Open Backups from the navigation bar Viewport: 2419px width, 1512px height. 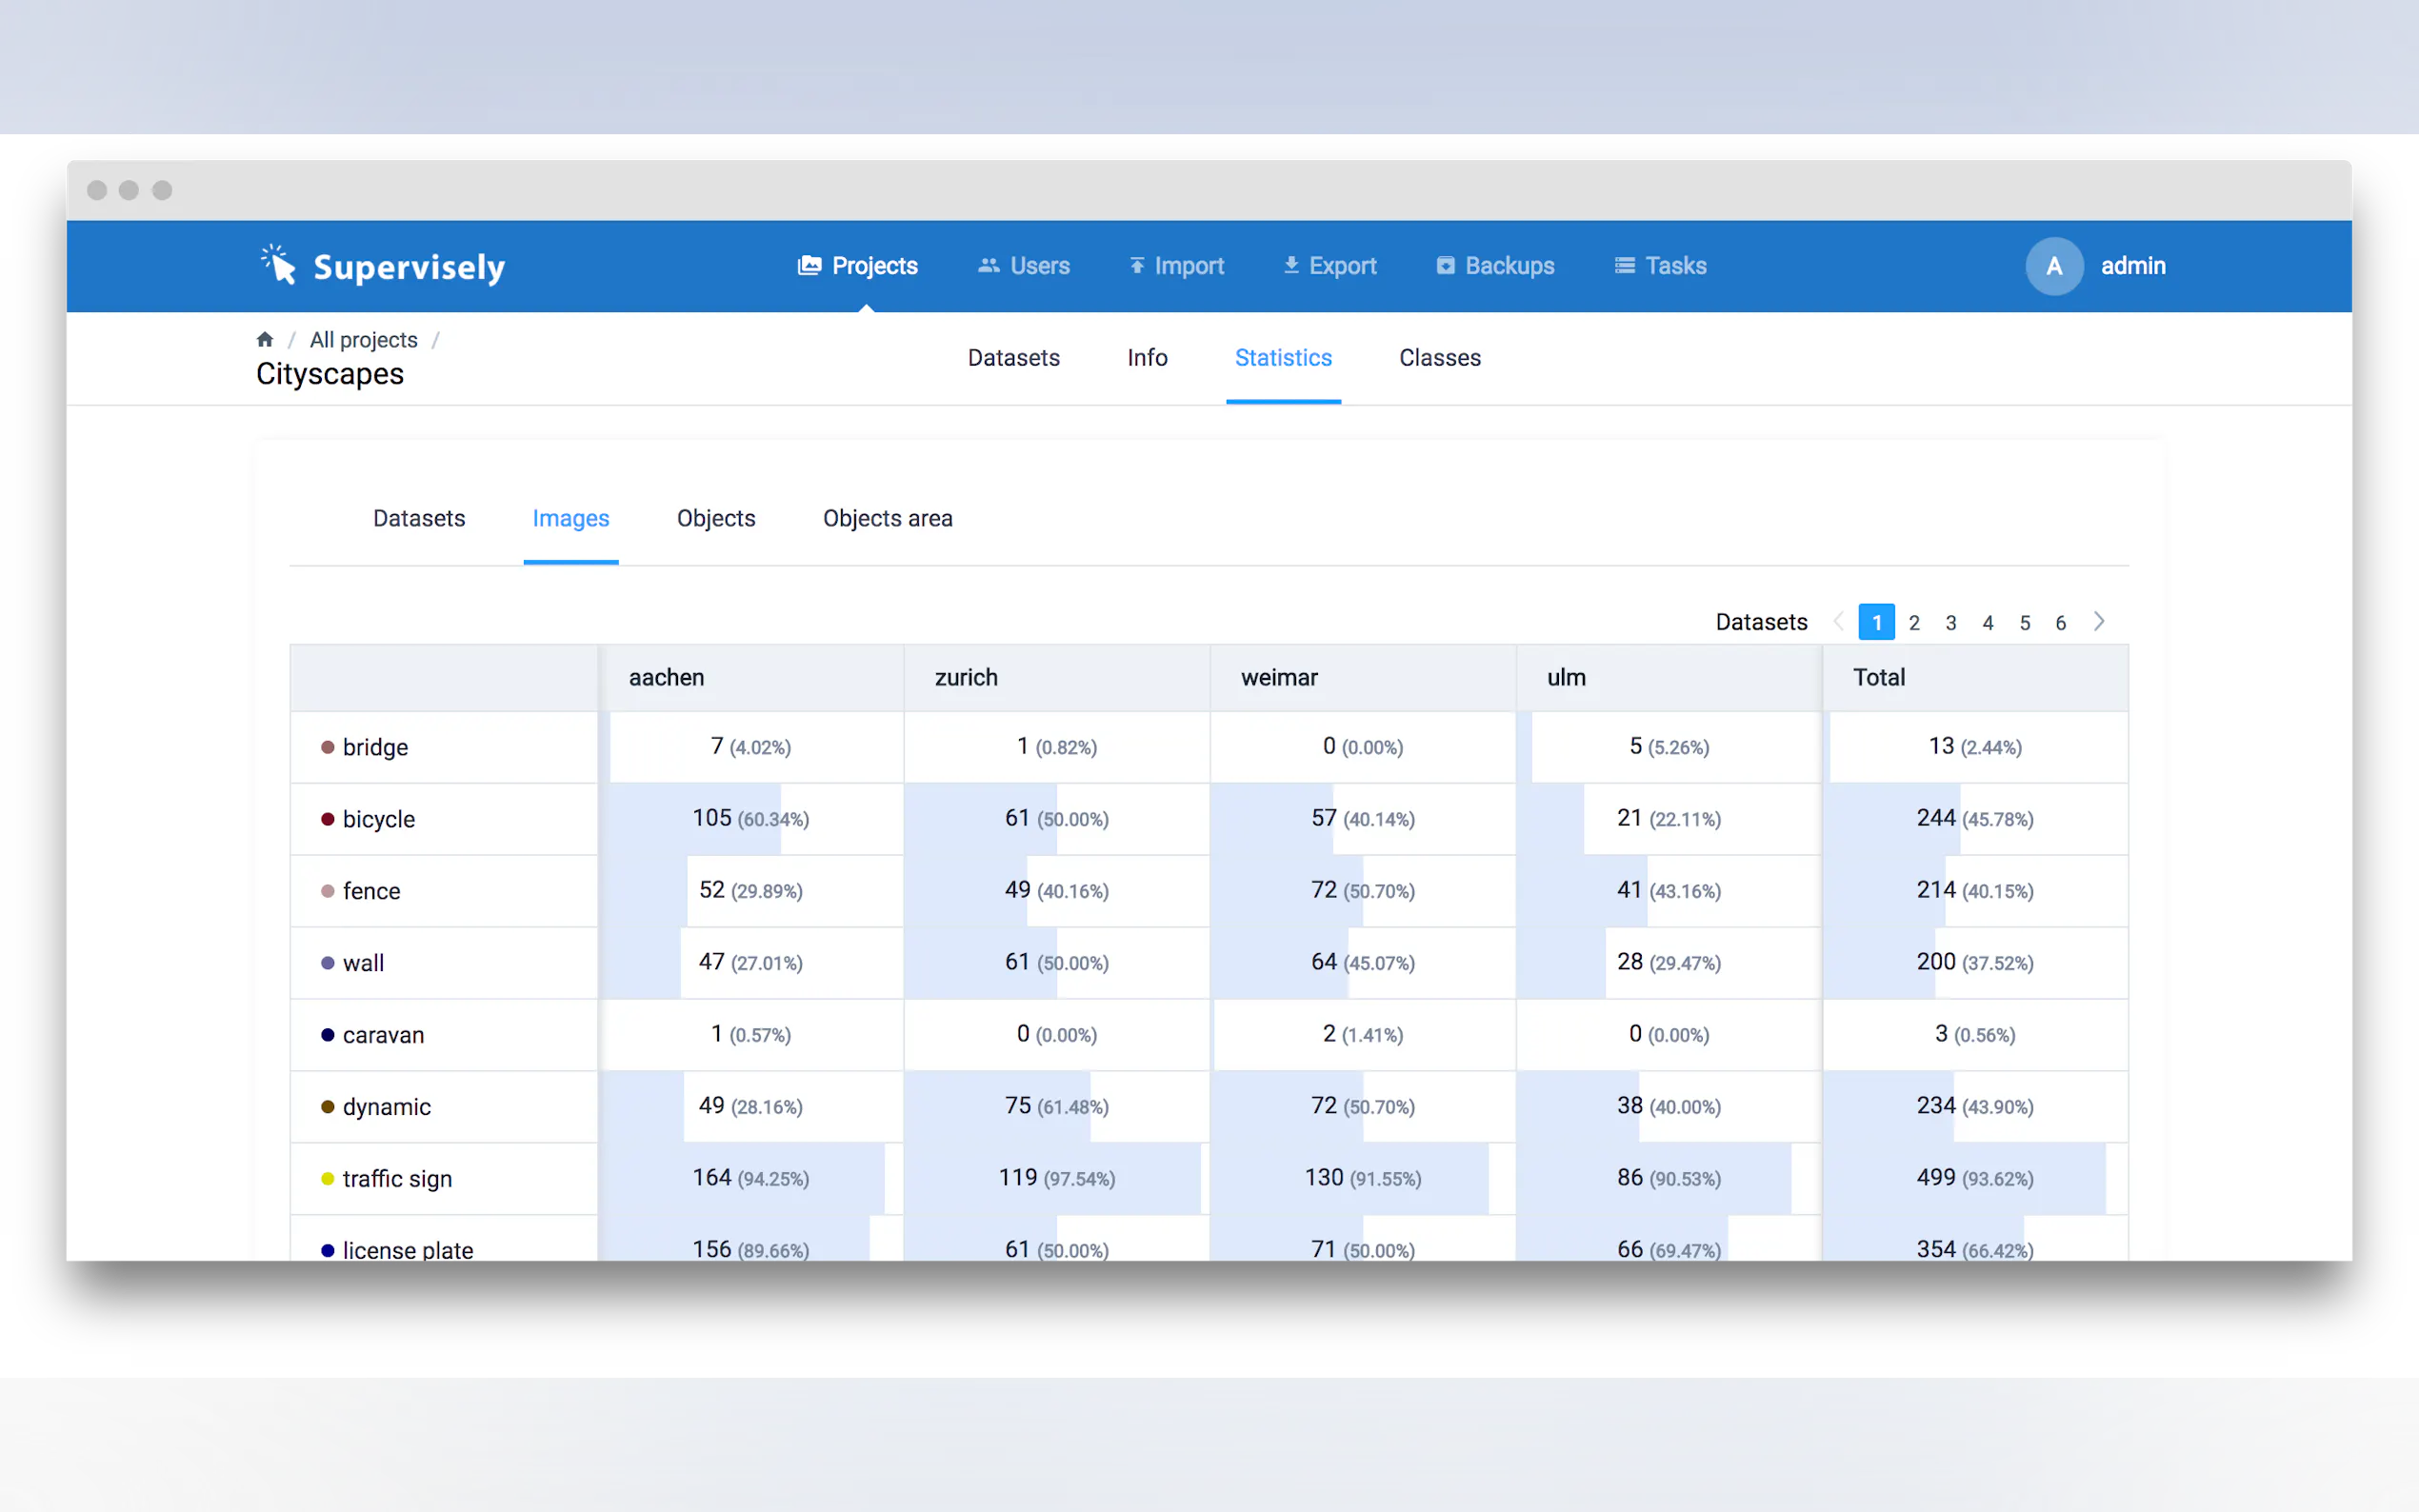pos(1495,266)
